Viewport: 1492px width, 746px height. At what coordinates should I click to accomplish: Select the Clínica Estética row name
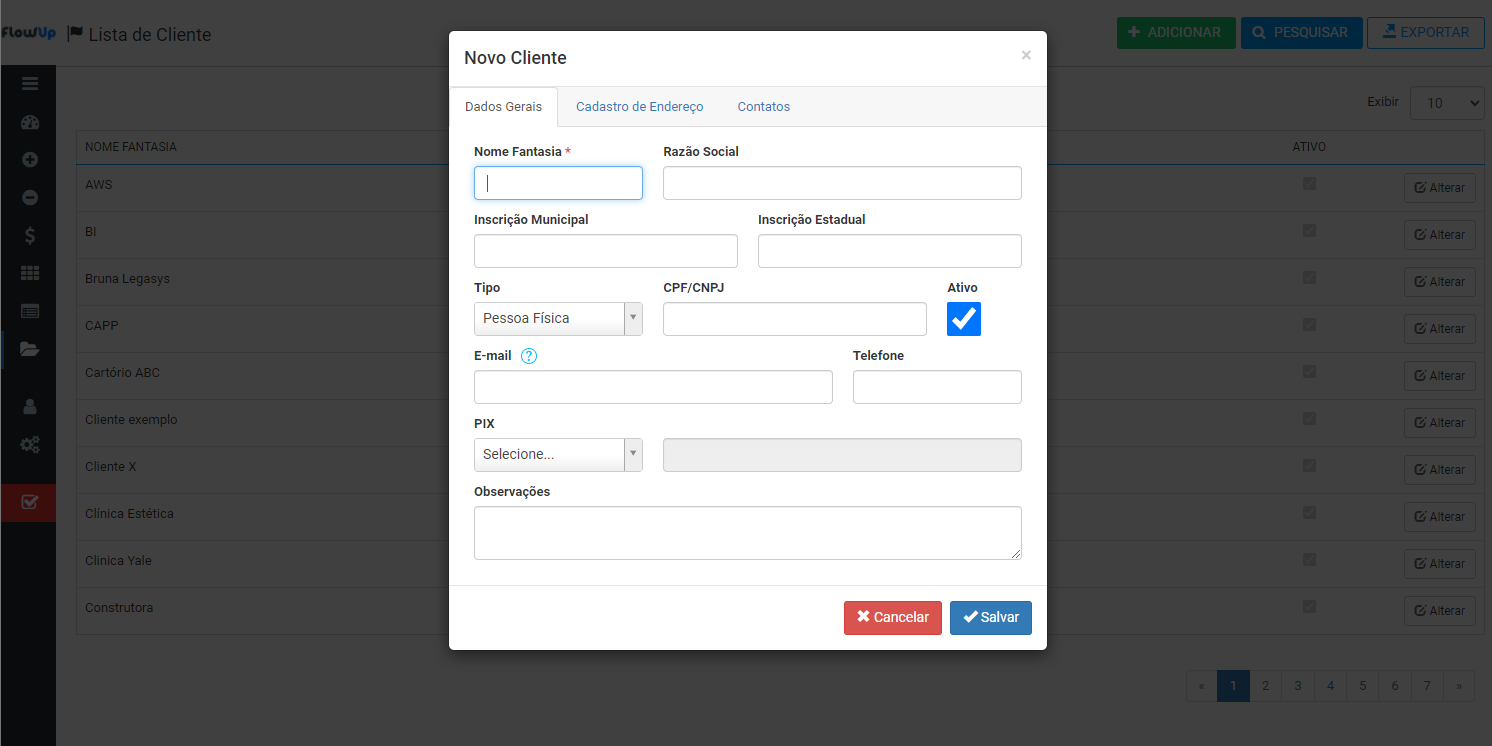click(x=129, y=514)
